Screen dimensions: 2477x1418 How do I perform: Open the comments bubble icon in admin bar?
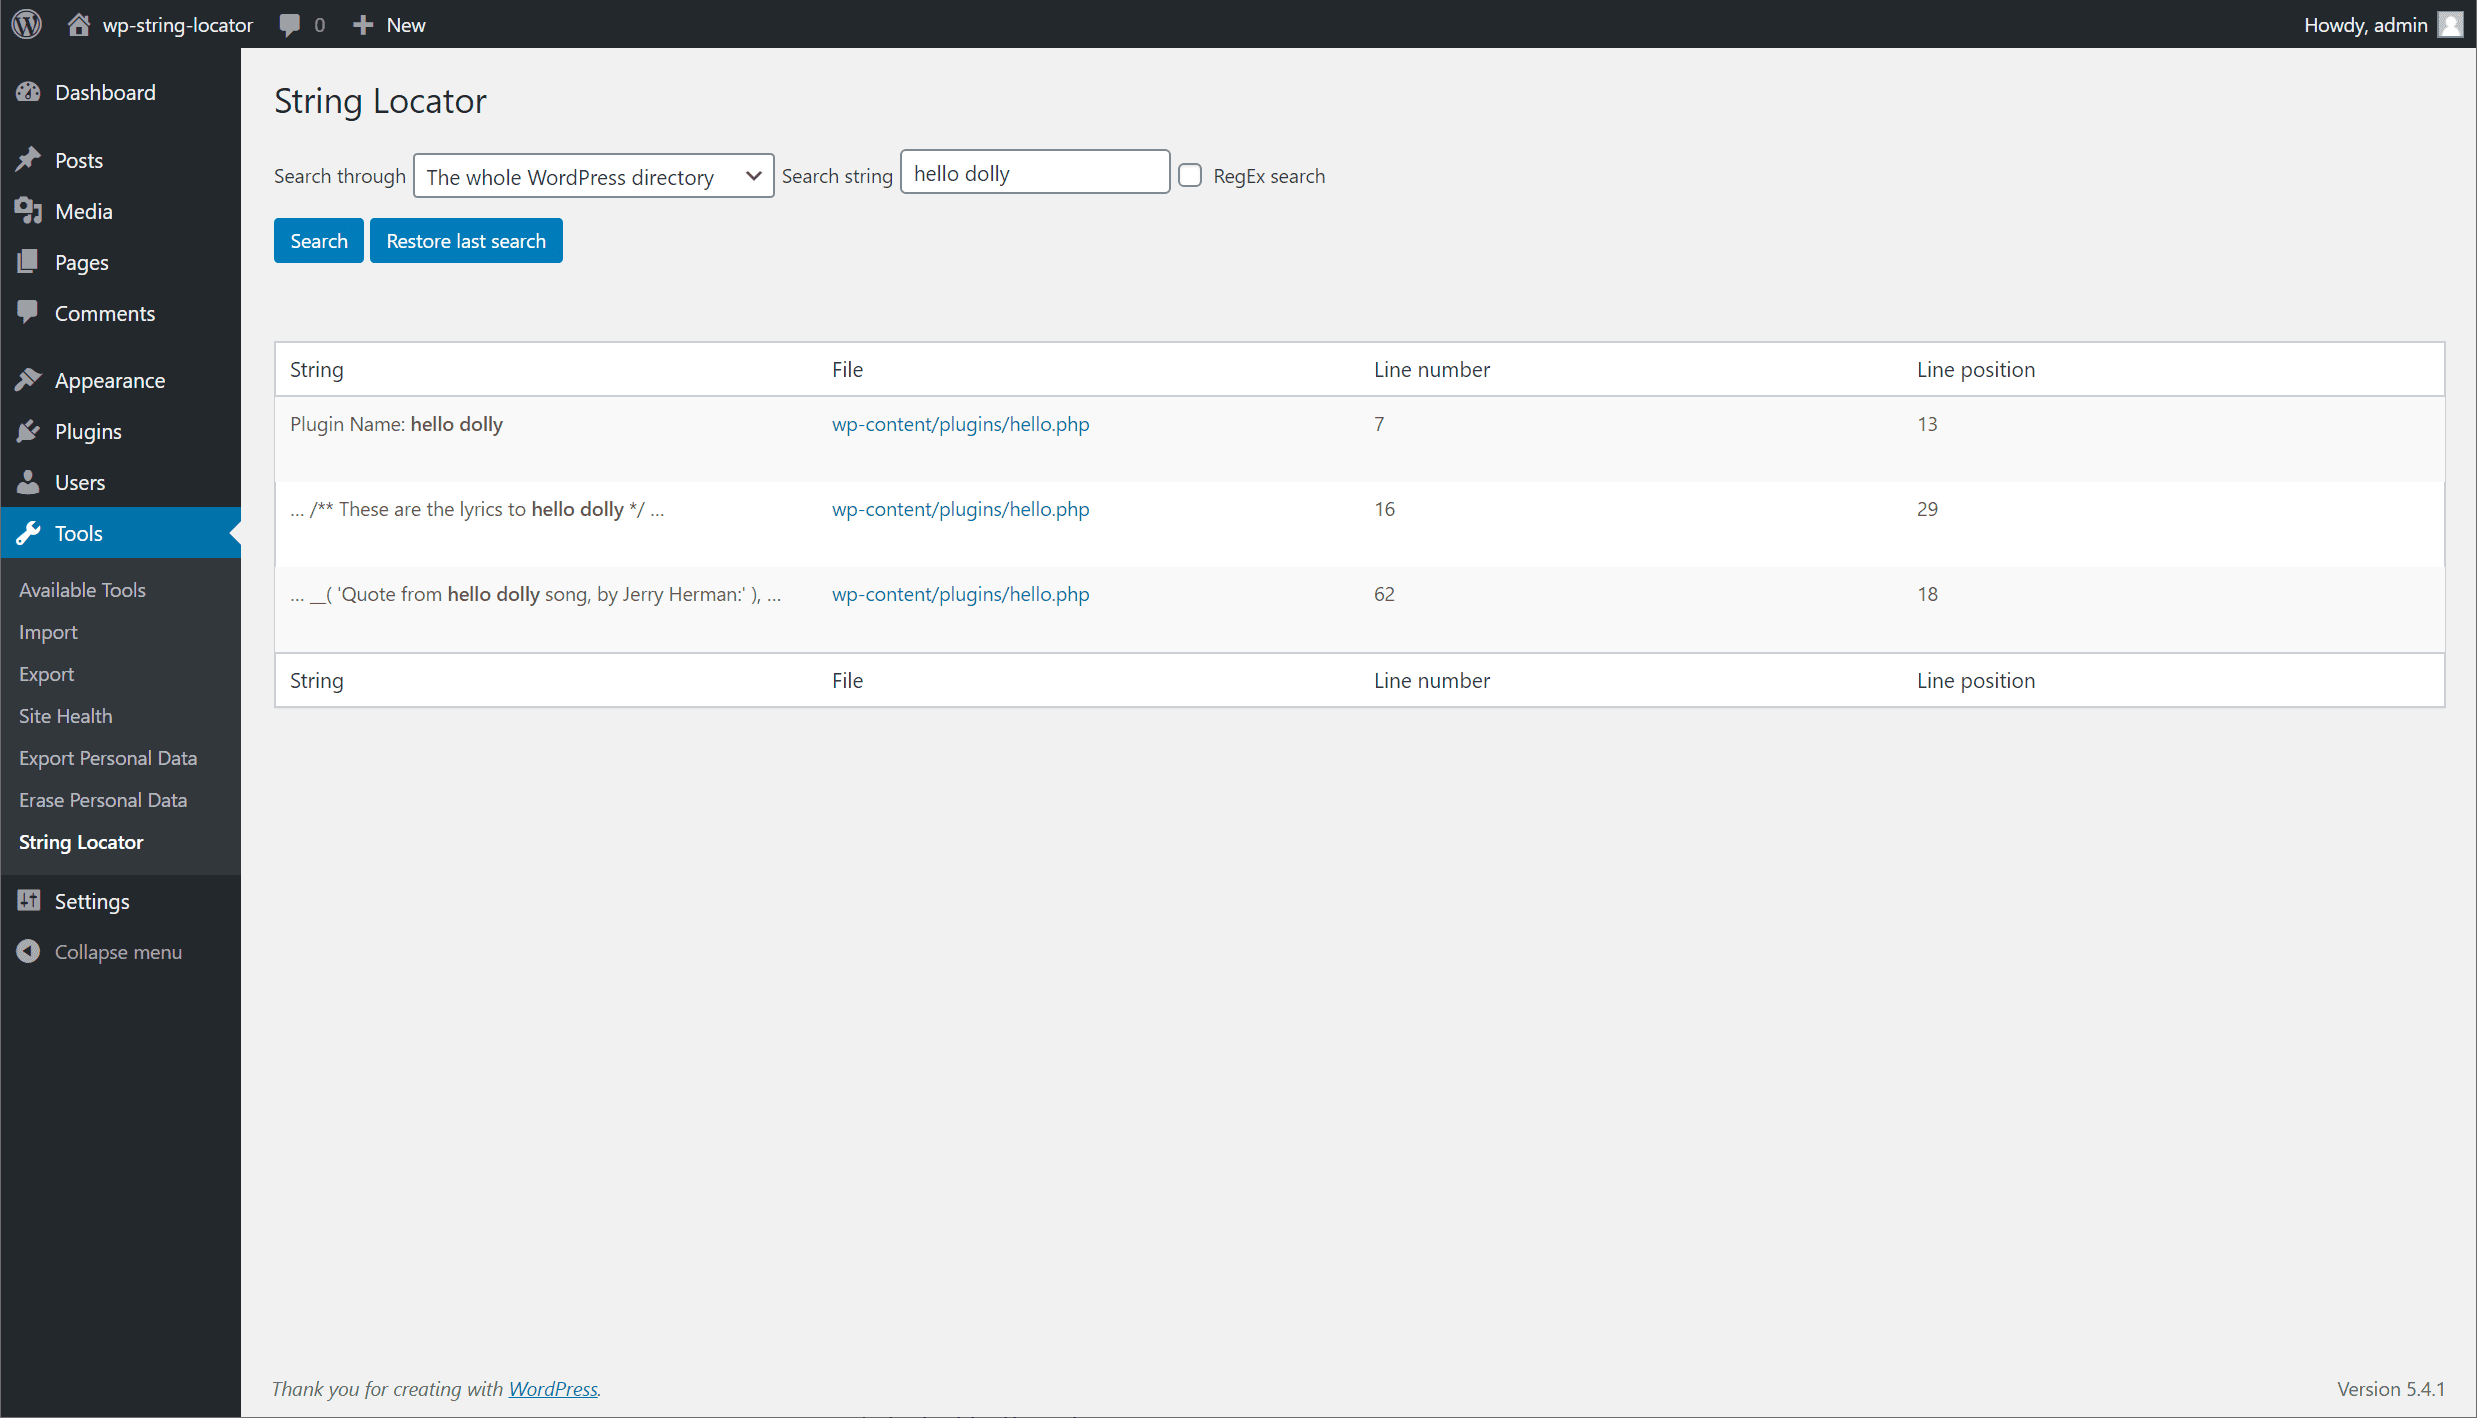tap(290, 25)
